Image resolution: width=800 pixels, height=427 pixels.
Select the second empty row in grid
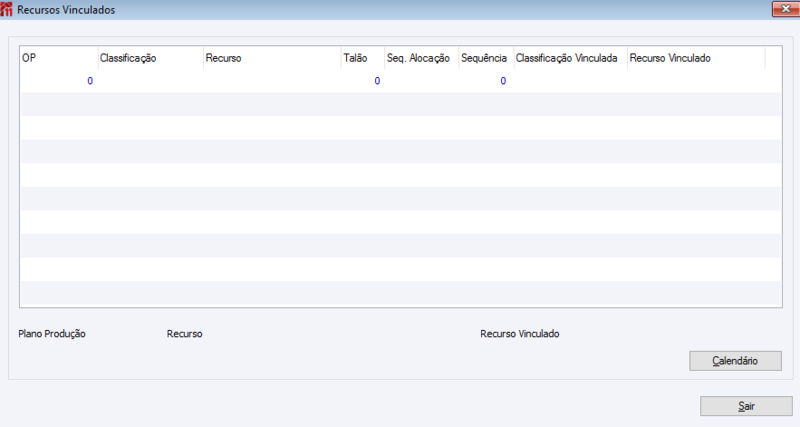(401, 128)
